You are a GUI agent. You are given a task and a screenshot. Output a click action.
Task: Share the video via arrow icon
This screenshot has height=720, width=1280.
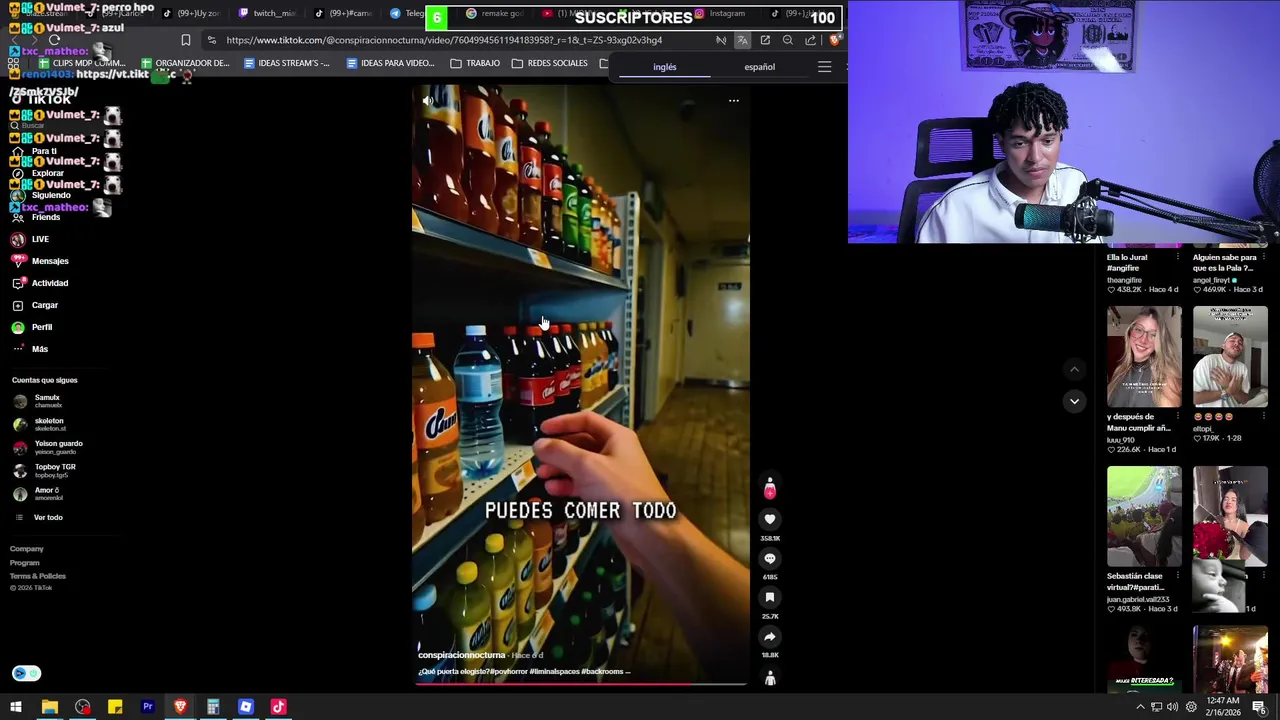[x=770, y=636]
